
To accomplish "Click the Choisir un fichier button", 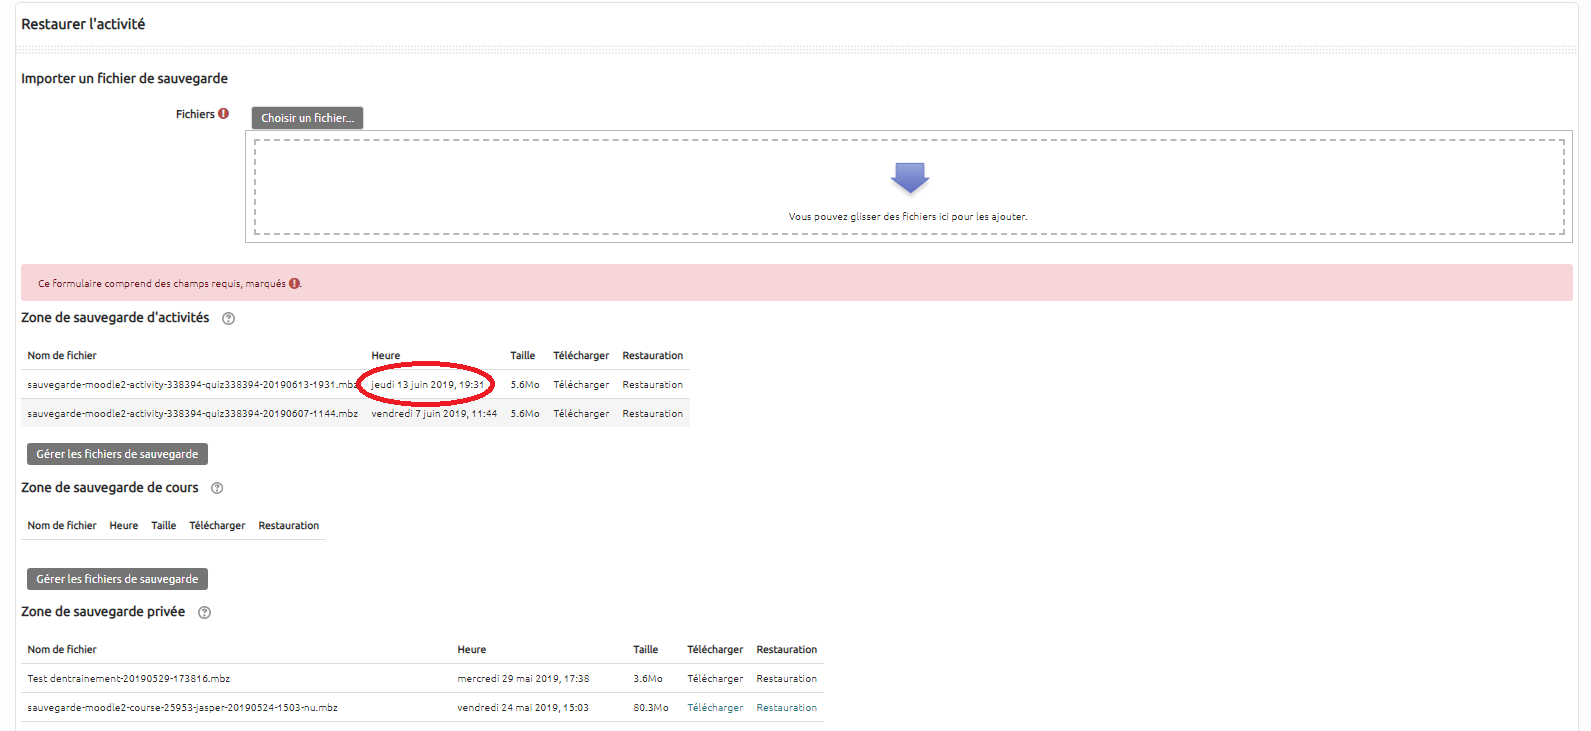I will coord(307,118).
